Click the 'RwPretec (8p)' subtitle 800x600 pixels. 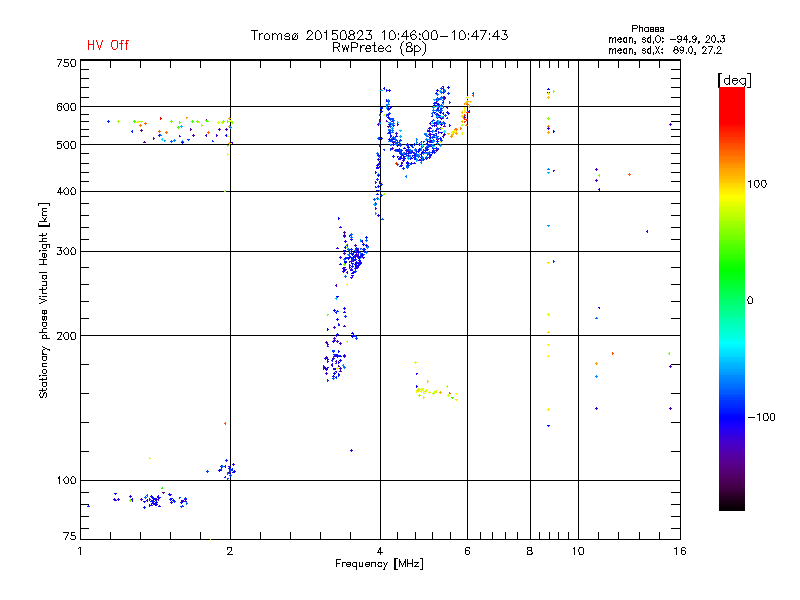[x=379, y=48]
